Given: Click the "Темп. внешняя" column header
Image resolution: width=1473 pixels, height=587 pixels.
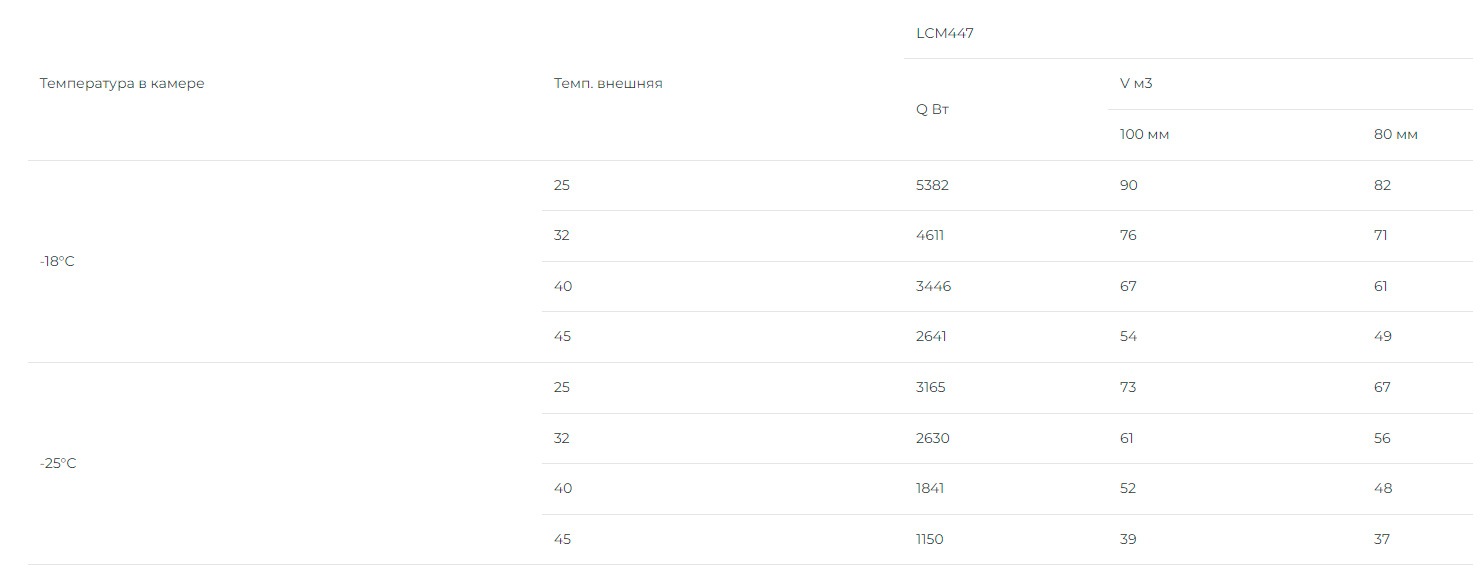Looking at the screenshot, I should point(608,83).
